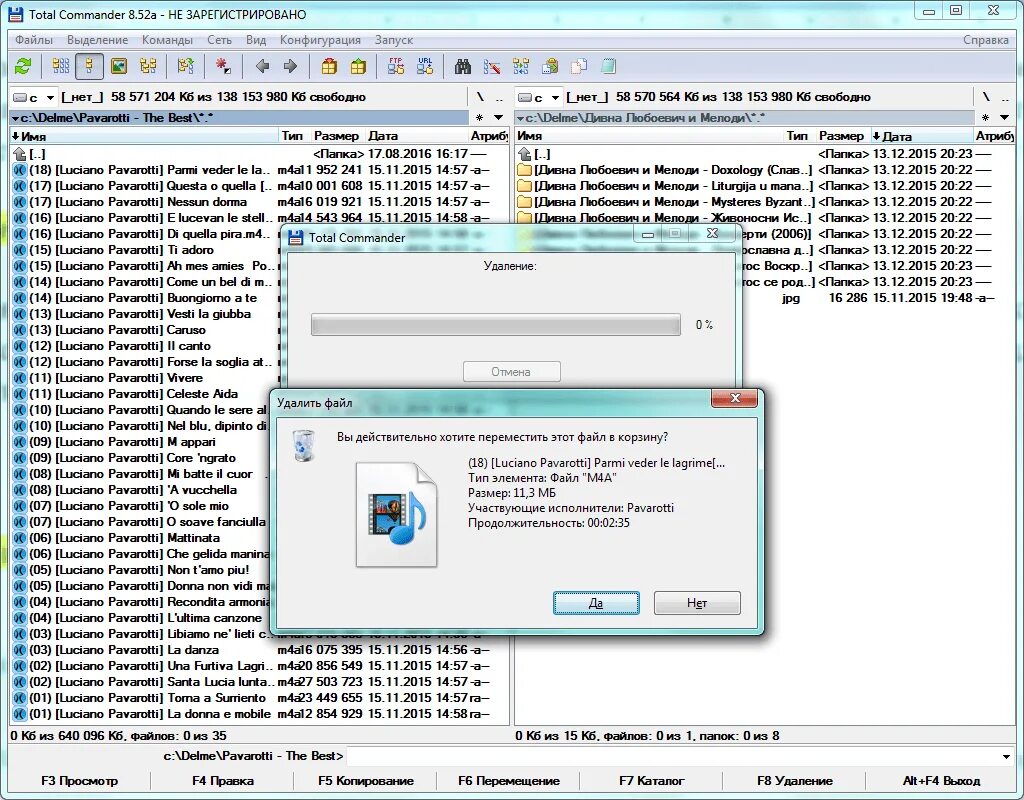Image resolution: width=1024 pixels, height=800 pixels.
Task: Open the Выделение menu
Action: click(97, 40)
